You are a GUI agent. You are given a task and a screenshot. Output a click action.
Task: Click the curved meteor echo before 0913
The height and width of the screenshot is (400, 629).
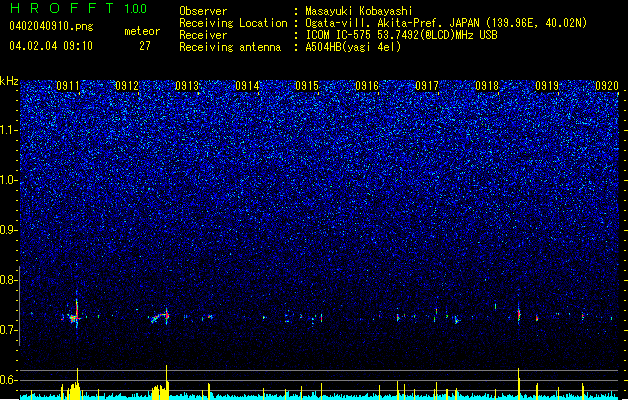coord(160,317)
